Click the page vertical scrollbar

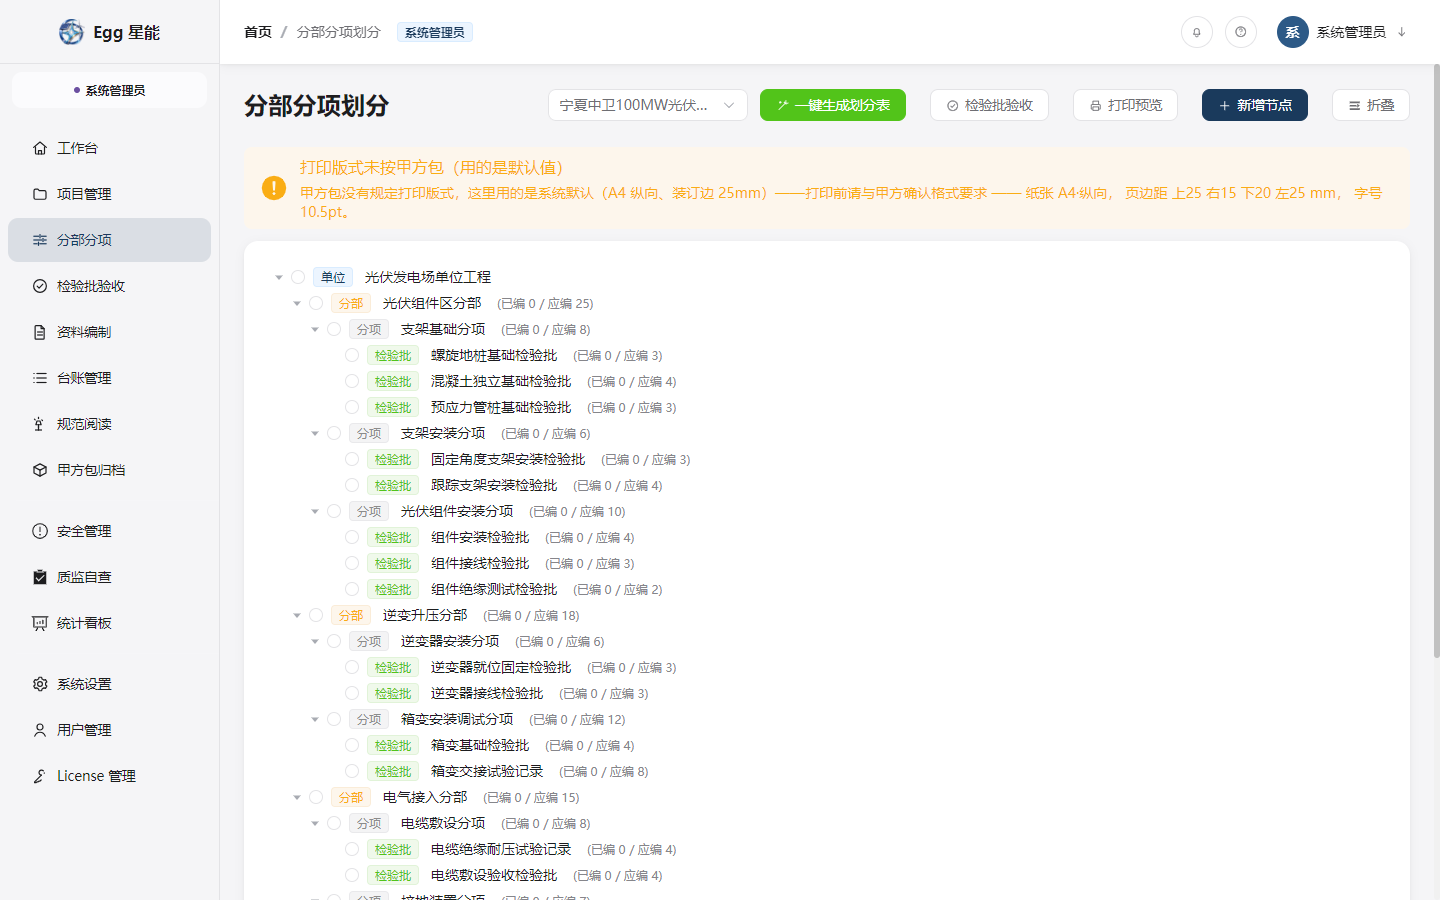pyautogui.click(x=1436, y=360)
